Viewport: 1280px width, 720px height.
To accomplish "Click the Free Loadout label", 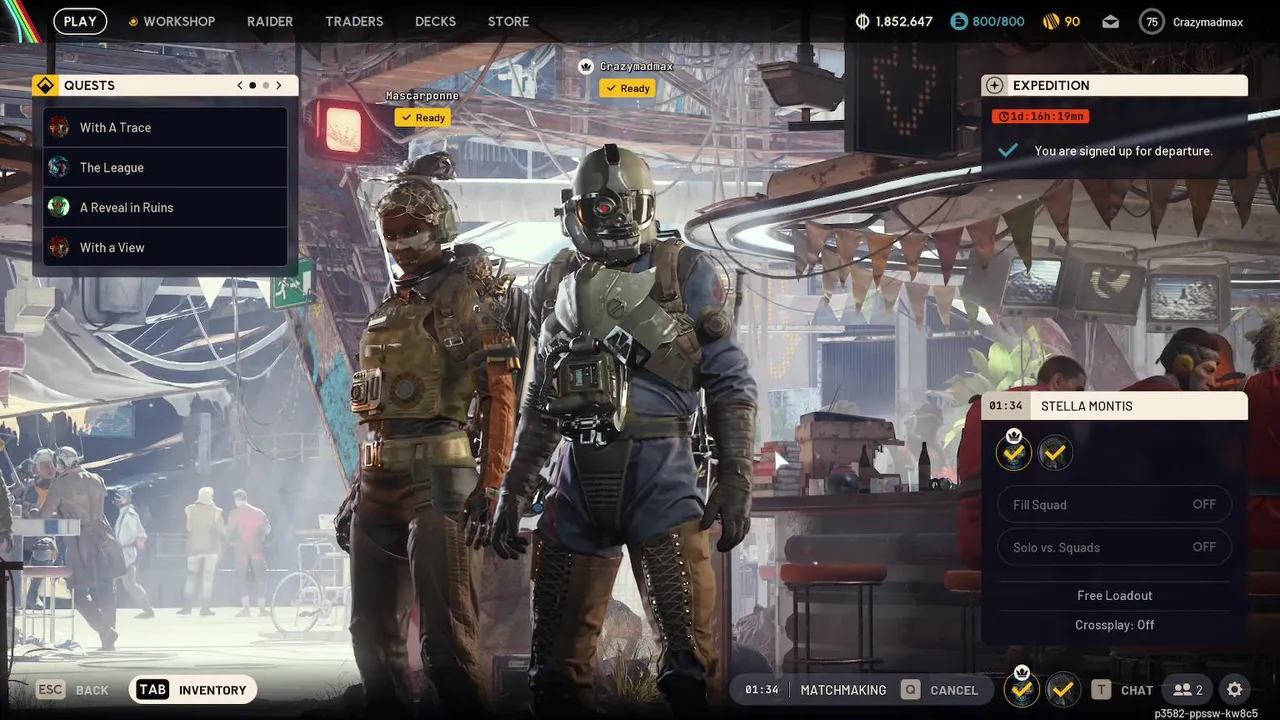I will pos(1114,595).
